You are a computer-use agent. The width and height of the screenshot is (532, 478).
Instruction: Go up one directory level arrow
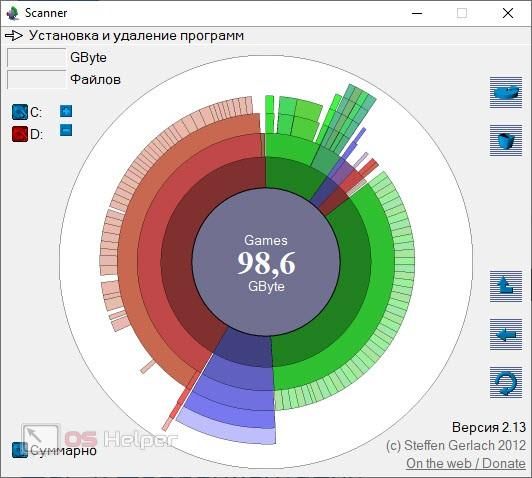(x=506, y=286)
